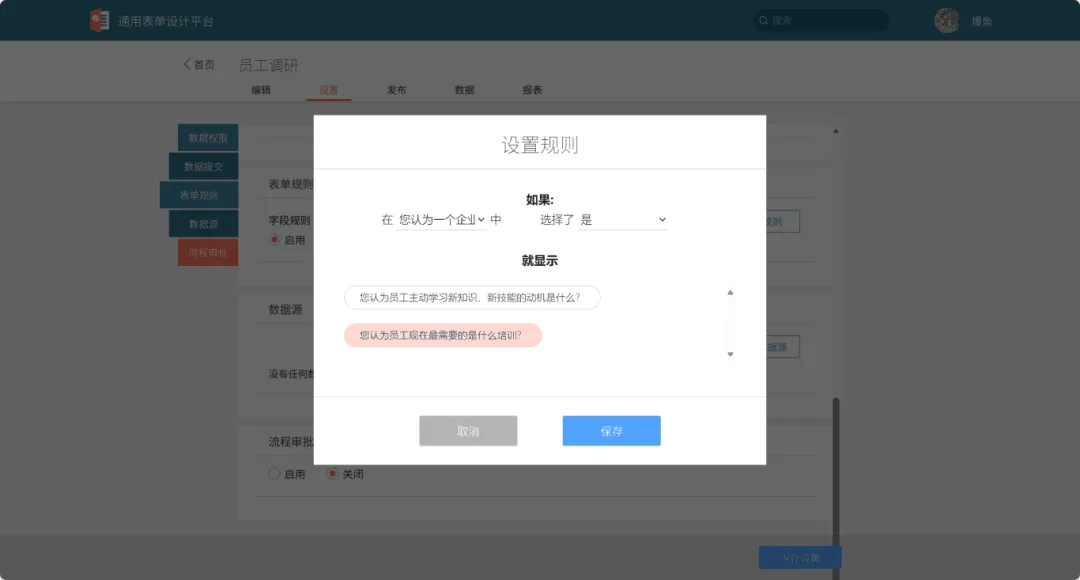Select 关闭 radio under 流程审批
Screen dimensions: 1080x580
click(x=333, y=474)
